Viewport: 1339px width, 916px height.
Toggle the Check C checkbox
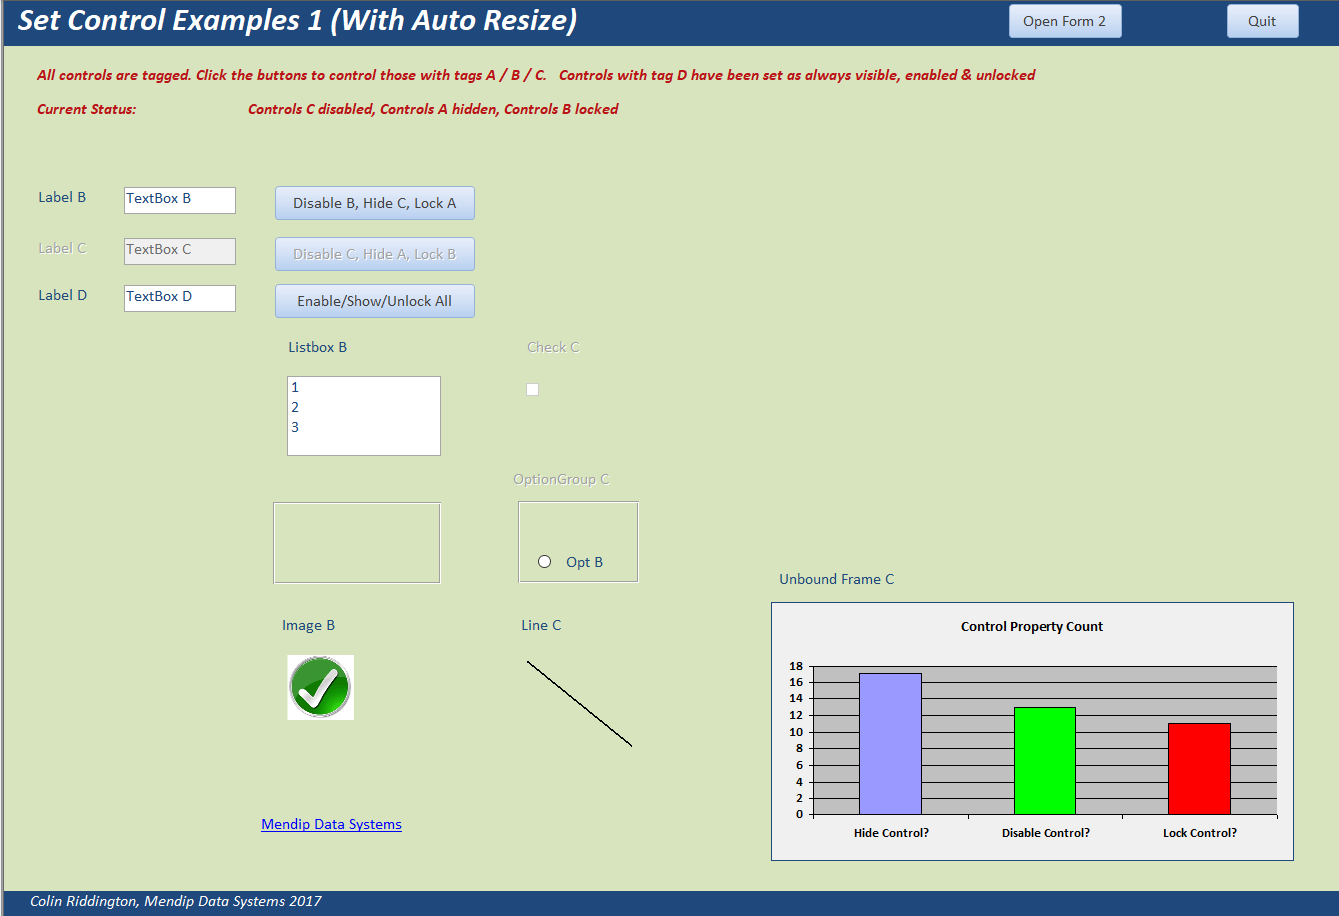[532, 389]
